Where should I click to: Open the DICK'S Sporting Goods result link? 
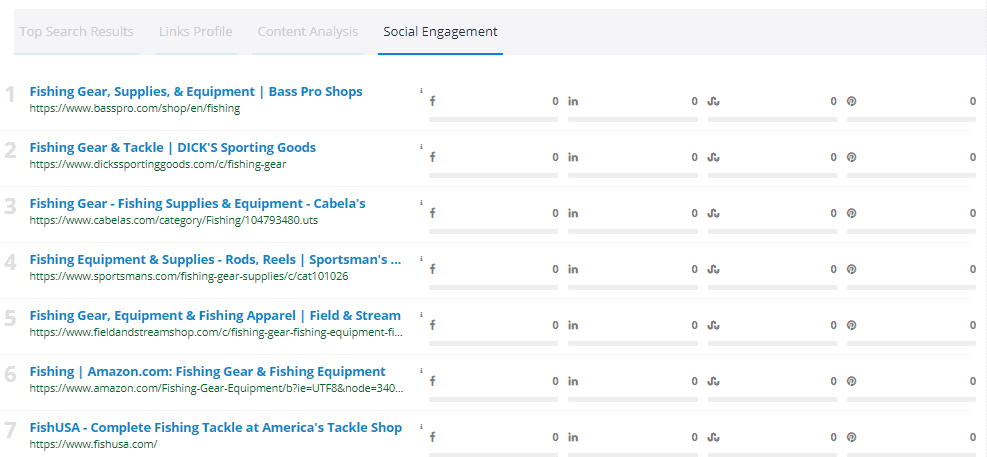pyautogui.click(x=172, y=147)
